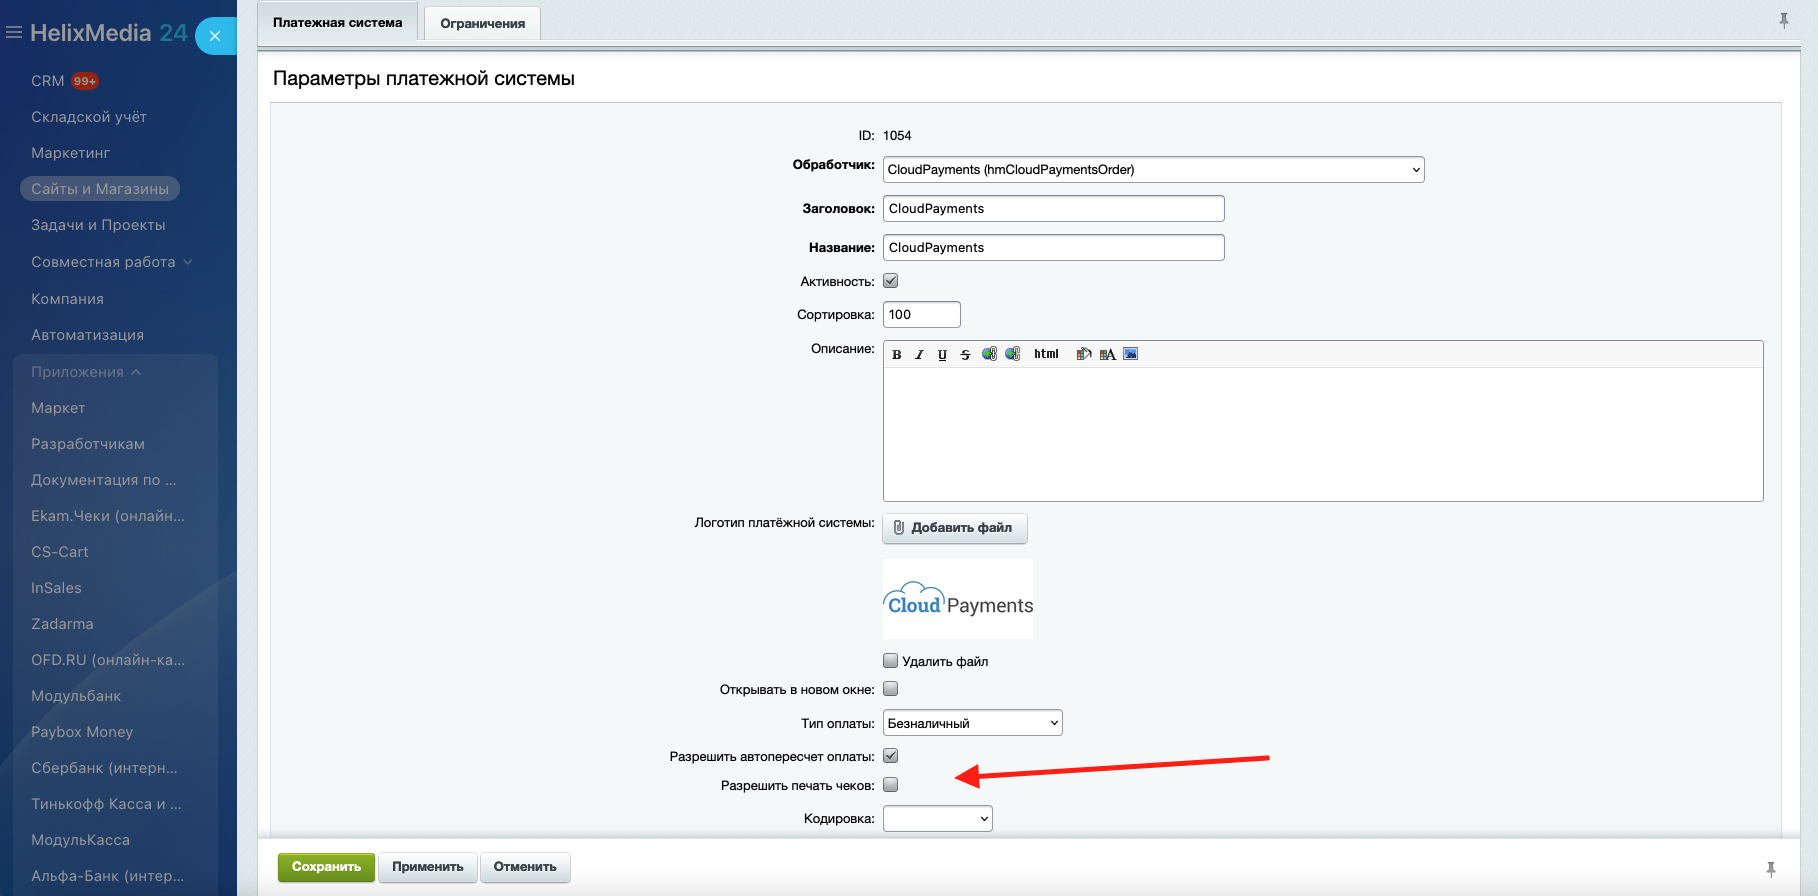Open Zadarma app in sidebar
This screenshot has height=896, width=1818.
(x=62, y=624)
